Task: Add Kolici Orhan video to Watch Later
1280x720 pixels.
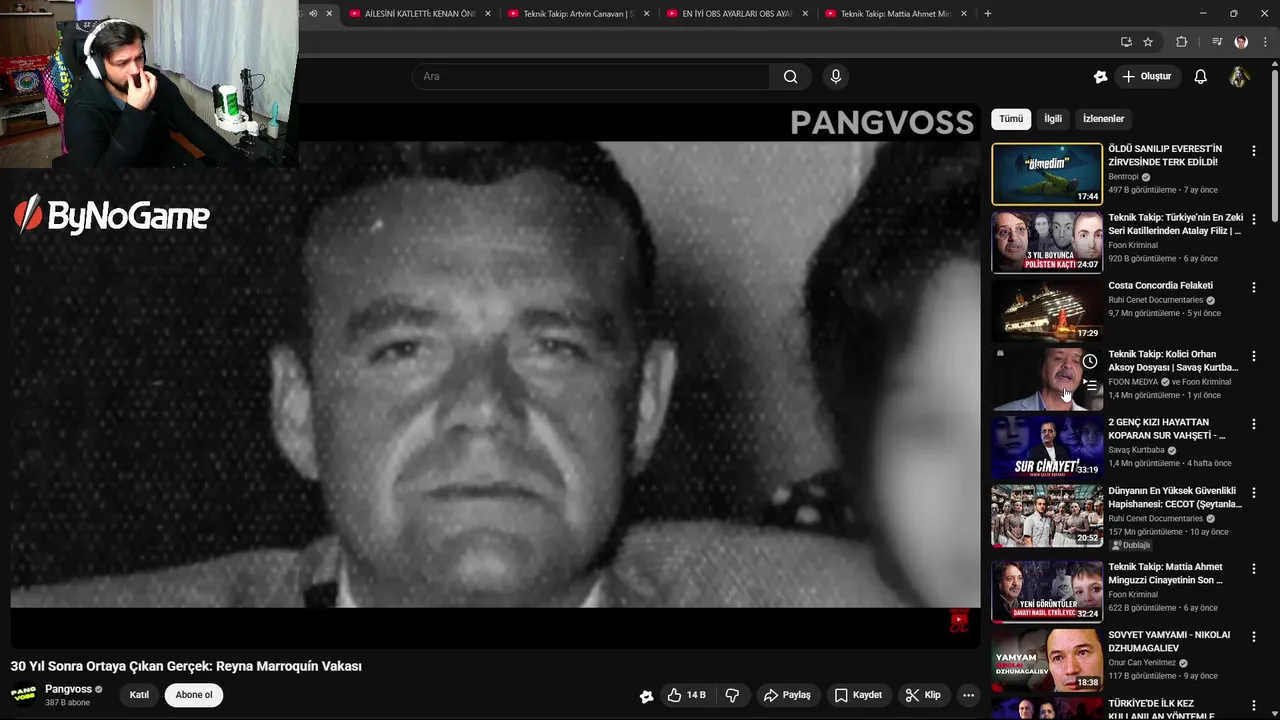Action: click(x=1090, y=361)
